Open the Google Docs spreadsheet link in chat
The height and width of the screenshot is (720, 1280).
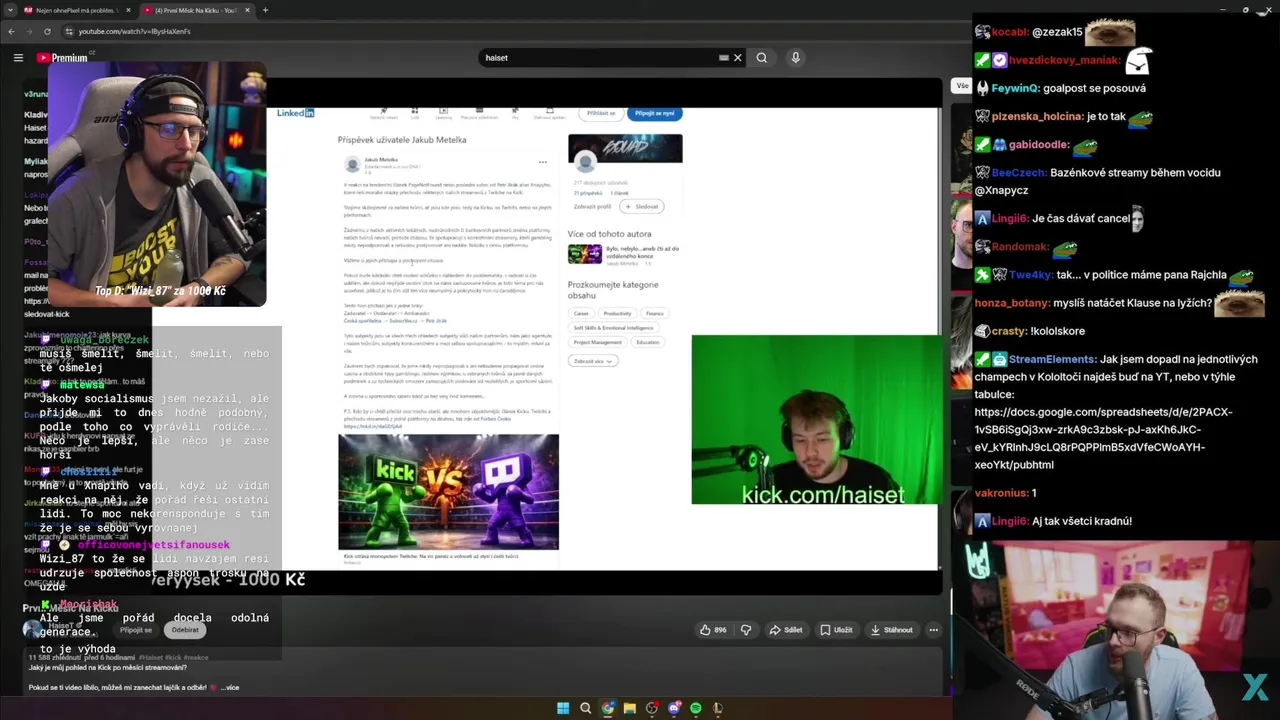1103,438
